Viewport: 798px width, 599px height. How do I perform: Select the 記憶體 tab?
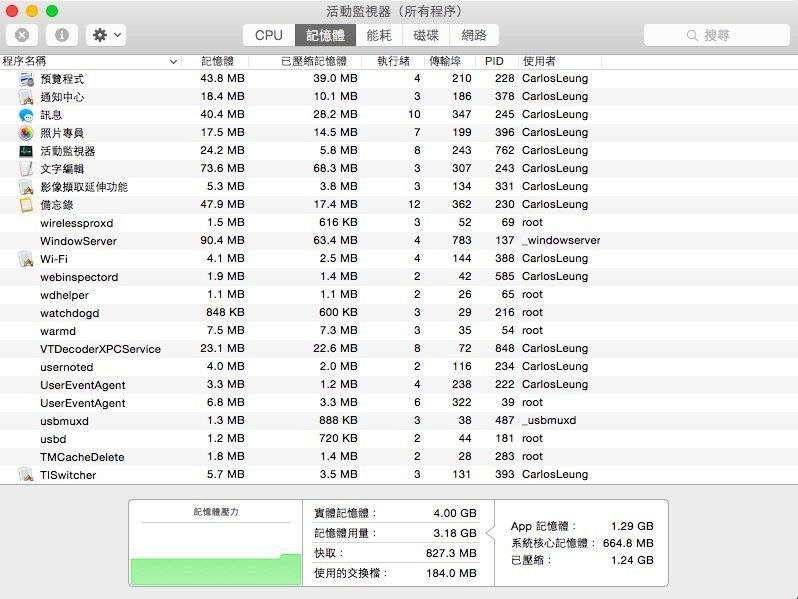(x=325, y=35)
